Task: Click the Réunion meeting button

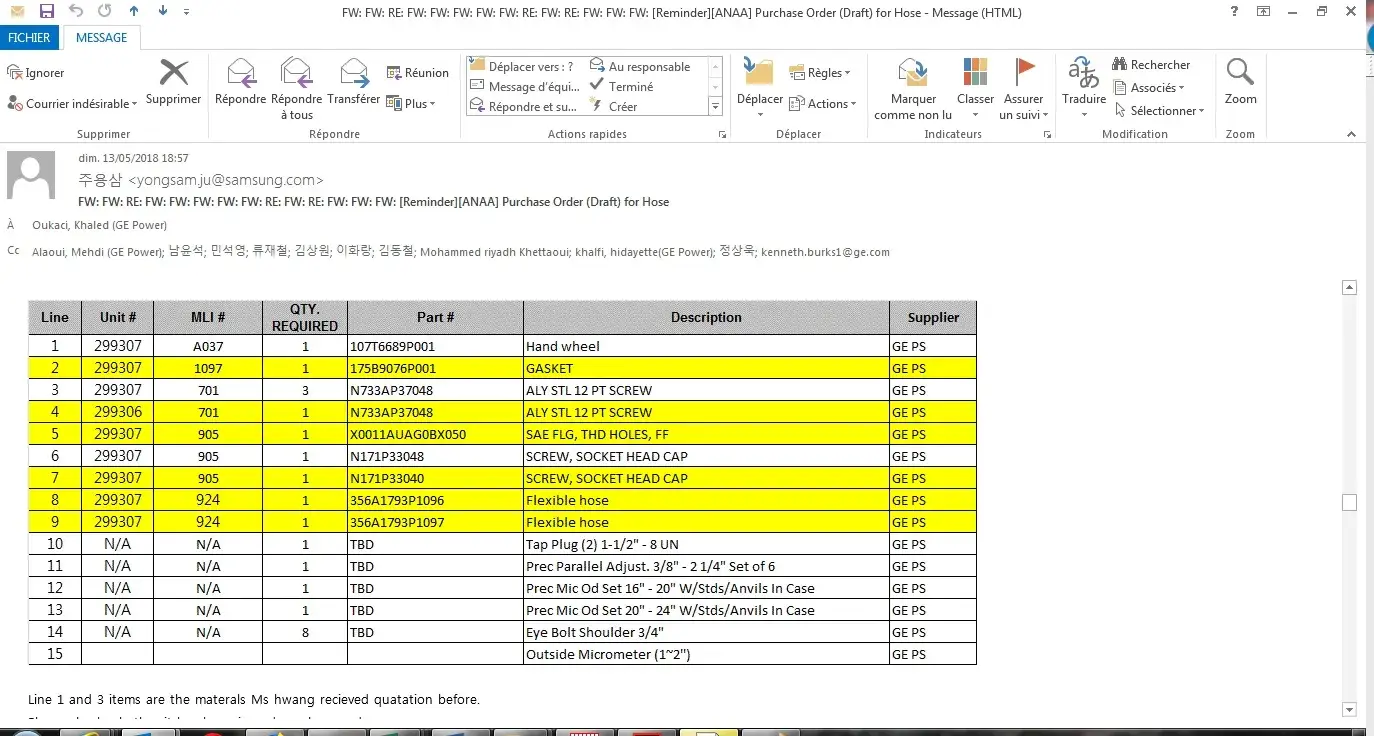Action: pyautogui.click(x=417, y=73)
